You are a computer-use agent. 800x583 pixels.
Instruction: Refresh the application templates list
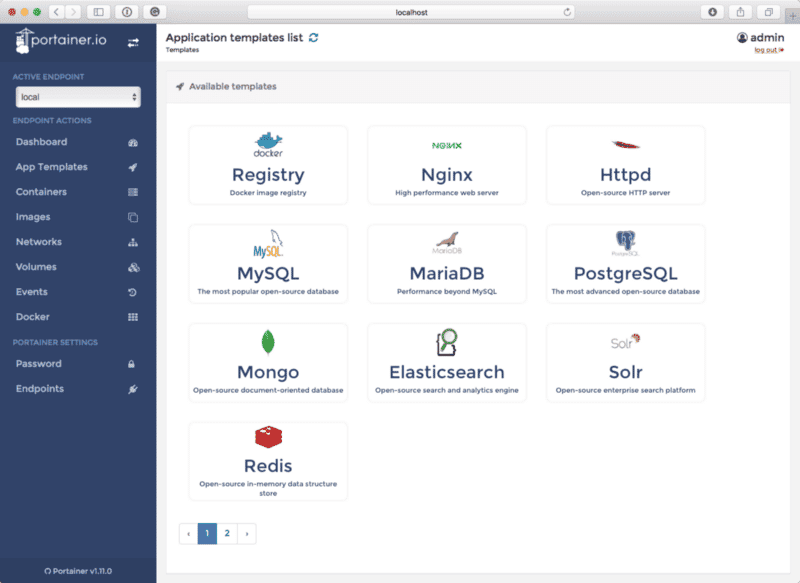pyautogui.click(x=311, y=34)
